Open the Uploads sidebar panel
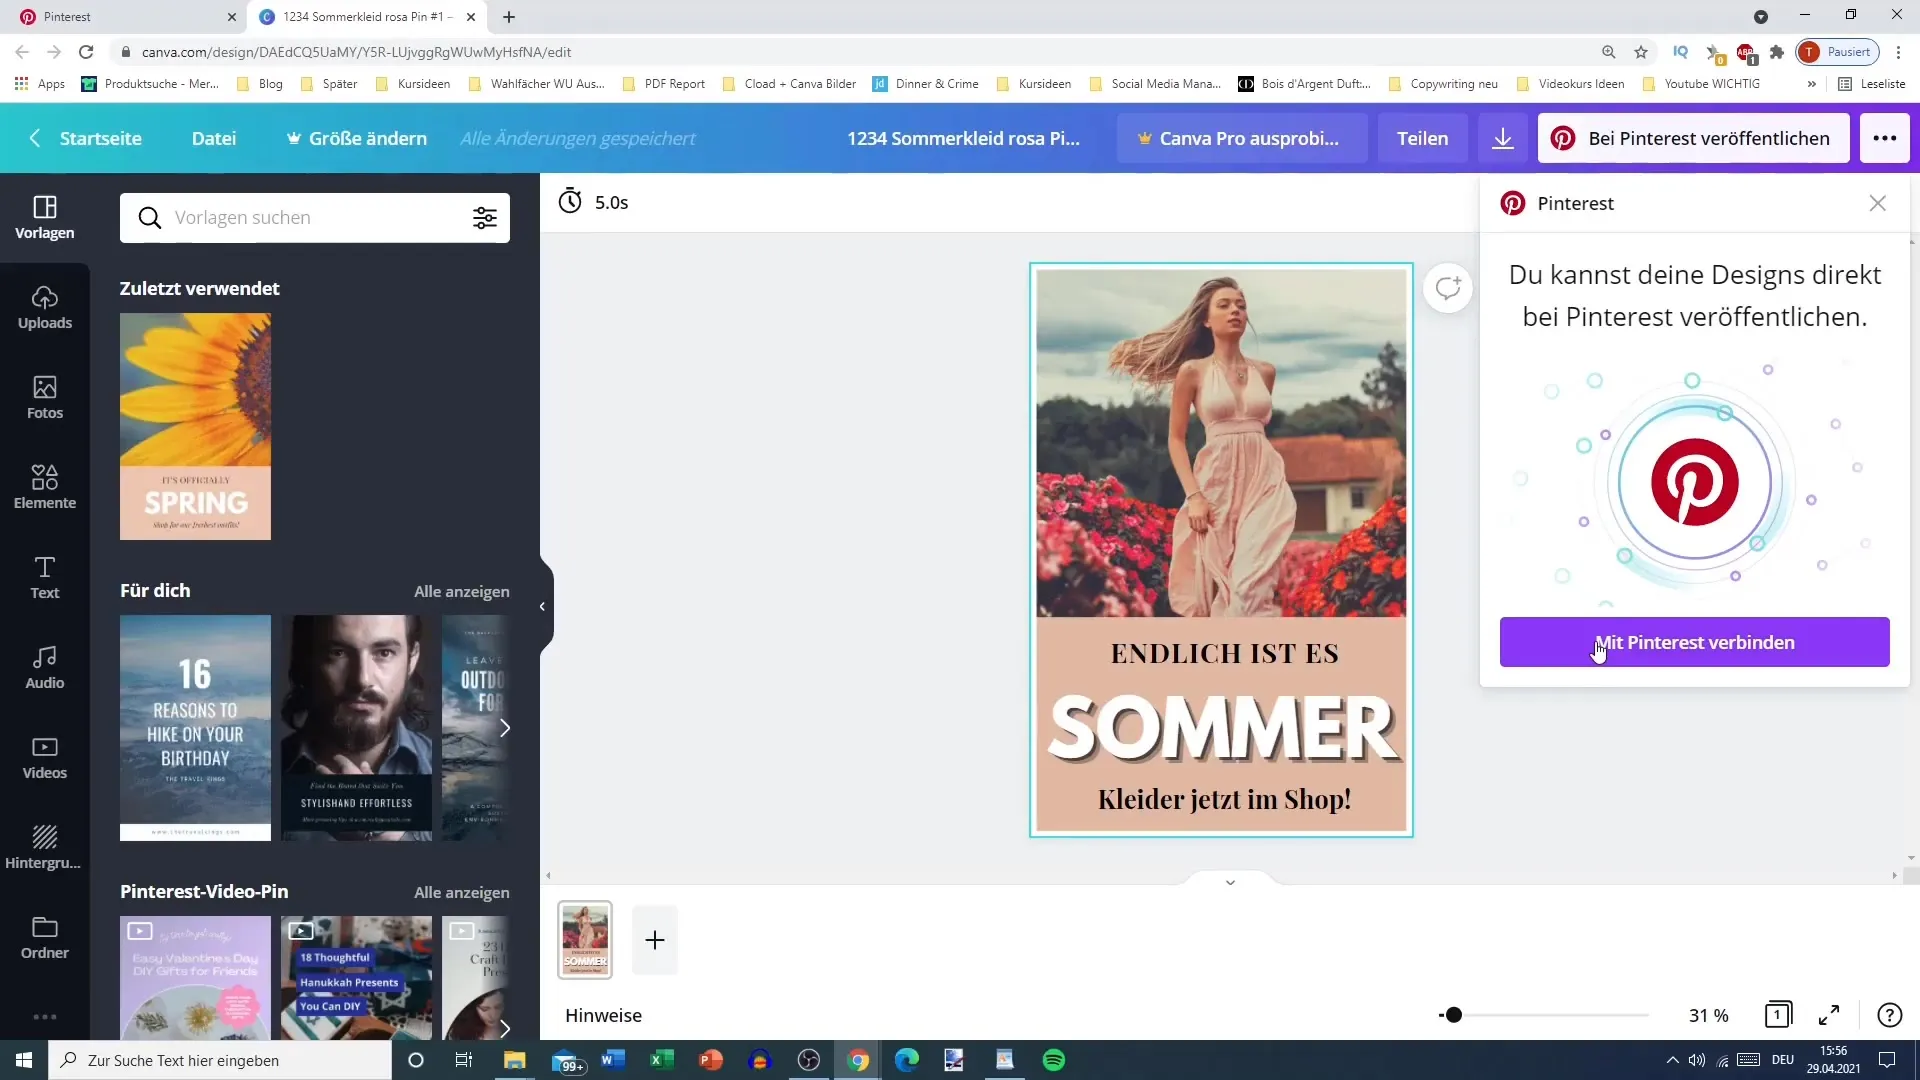The height and width of the screenshot is (1080, 1920). (x=44, y=307)
